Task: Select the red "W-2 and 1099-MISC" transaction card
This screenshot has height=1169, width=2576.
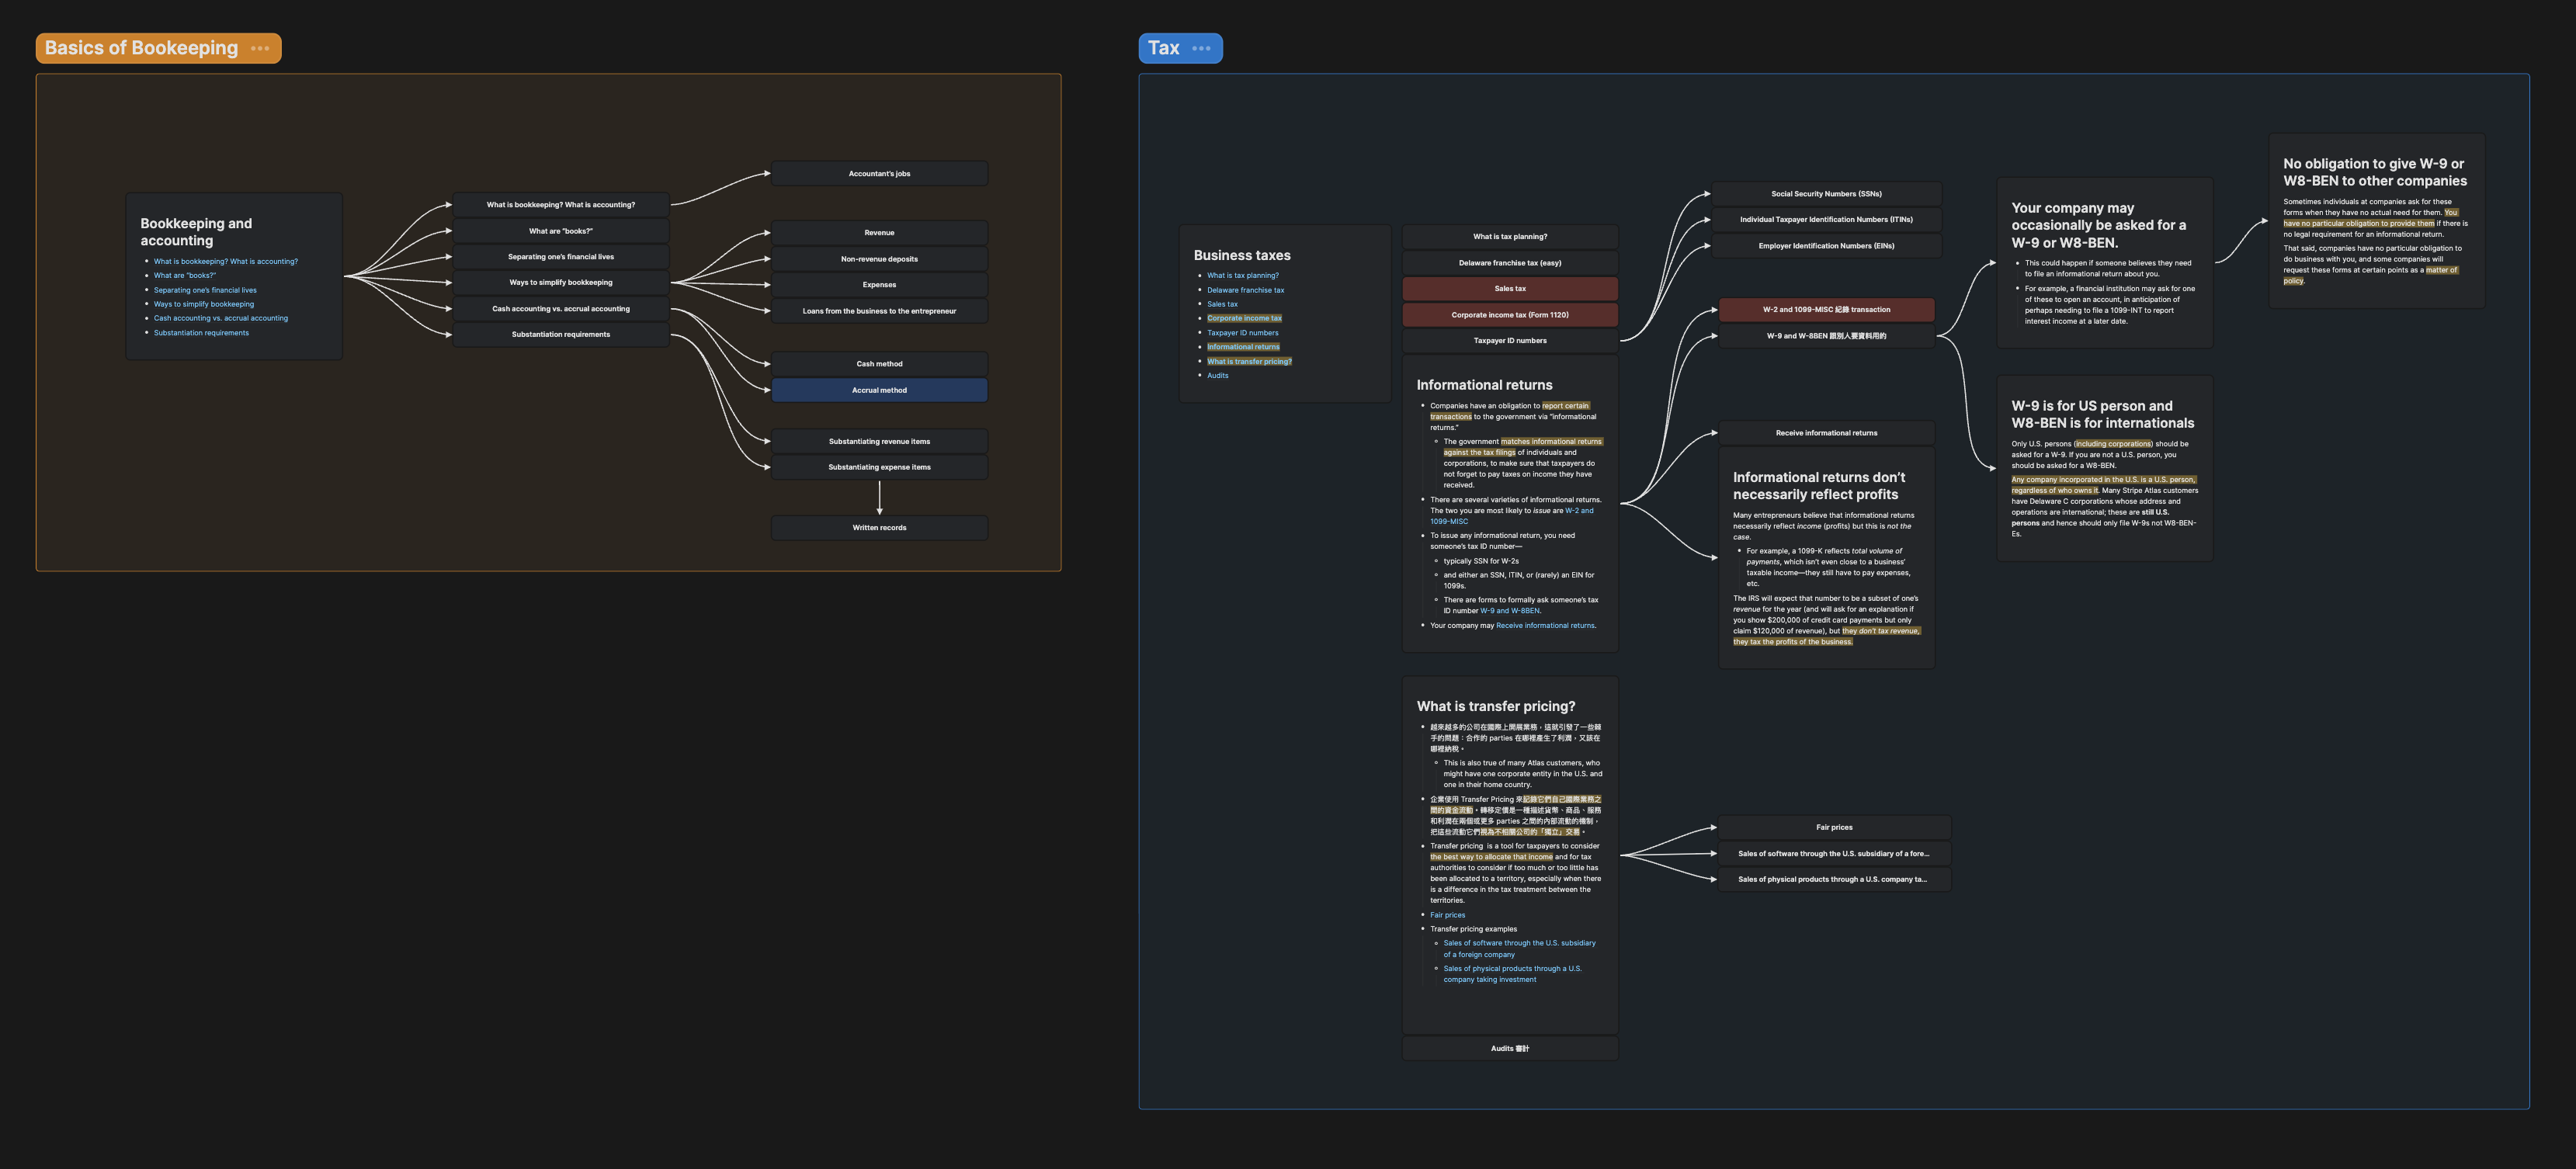Action: (x=1826, y=310)
